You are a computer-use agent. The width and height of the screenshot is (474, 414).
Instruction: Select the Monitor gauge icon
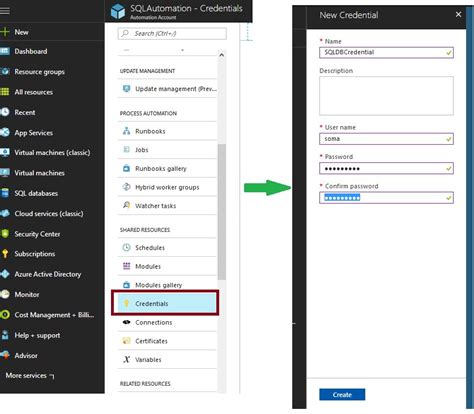tap(5, 294)
